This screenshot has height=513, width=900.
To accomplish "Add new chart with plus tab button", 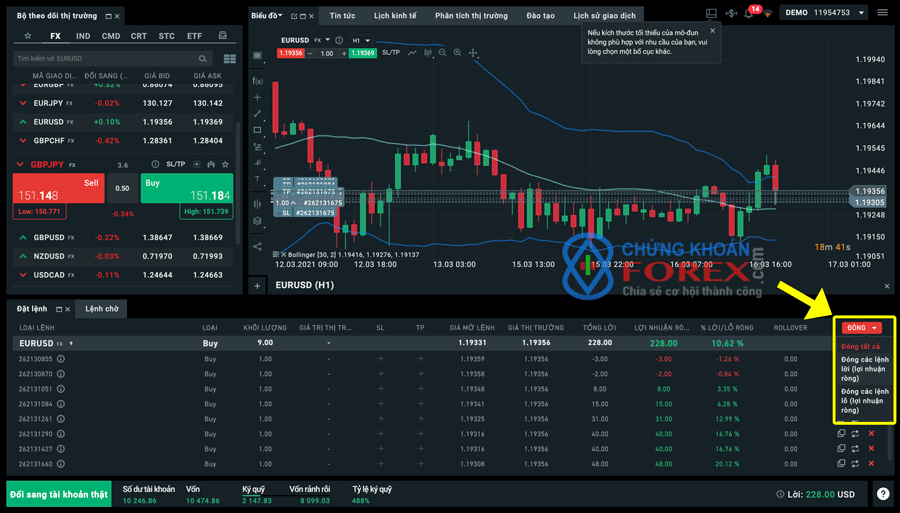I will [257, 285].
